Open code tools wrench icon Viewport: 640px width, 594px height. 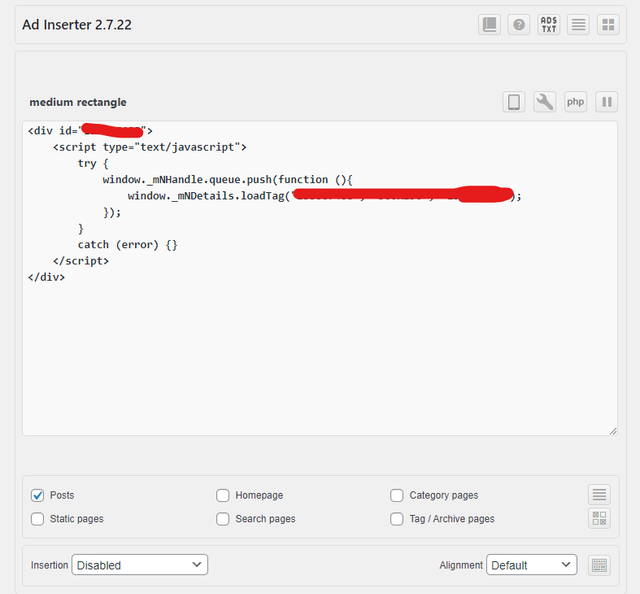tap(544, 102)
